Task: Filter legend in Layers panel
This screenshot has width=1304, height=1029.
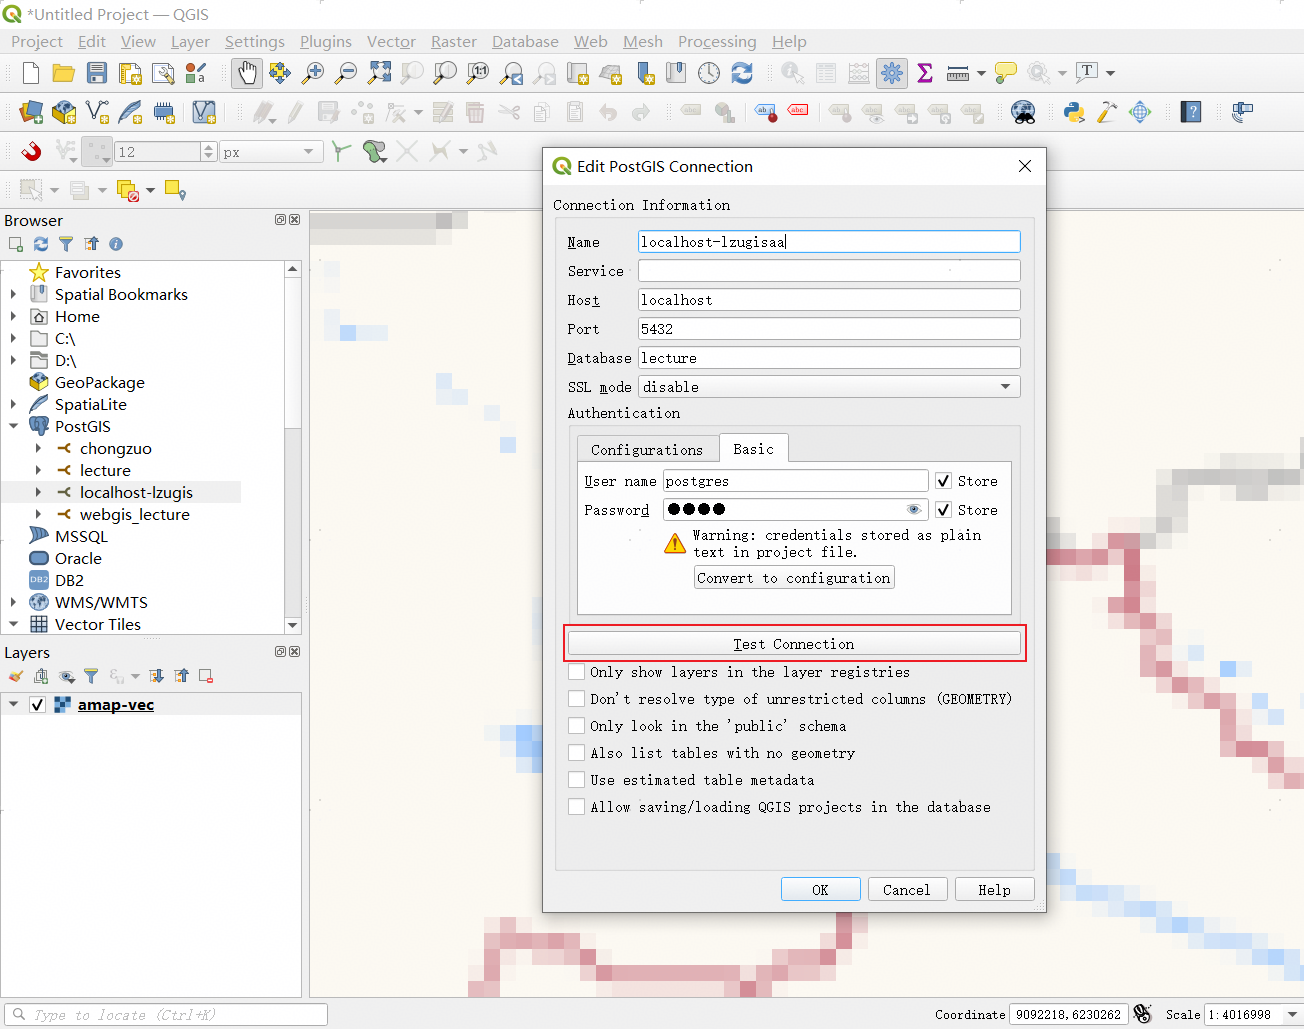Action: (91, 676)
